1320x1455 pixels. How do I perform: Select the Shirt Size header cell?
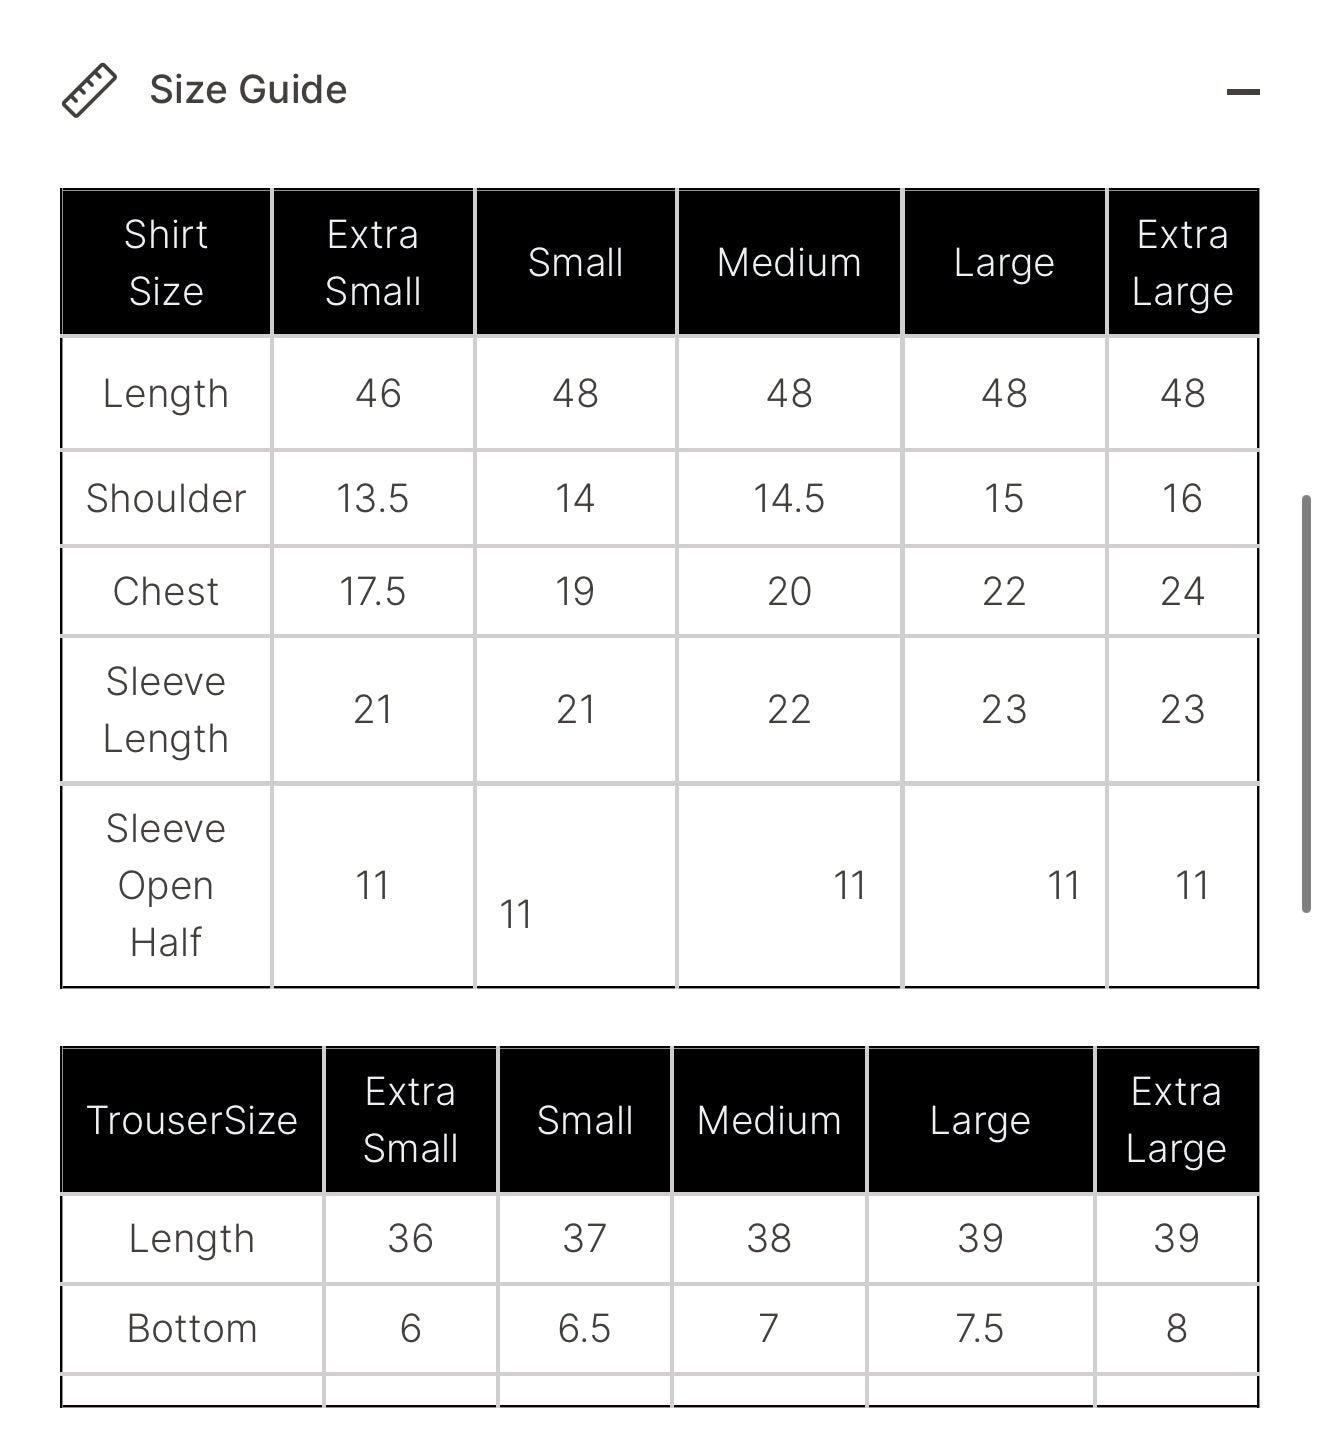pyautogui.click(x=166, y=262)
